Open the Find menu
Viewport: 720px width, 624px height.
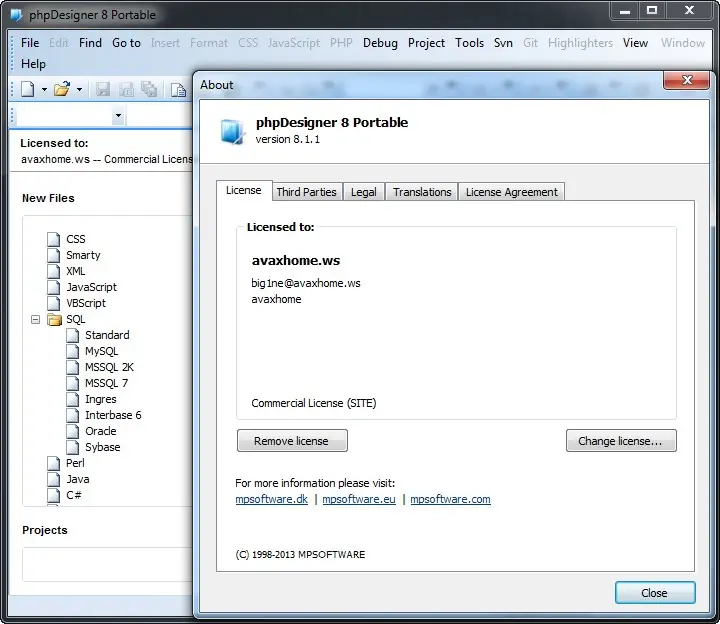[x=90, y=43]
